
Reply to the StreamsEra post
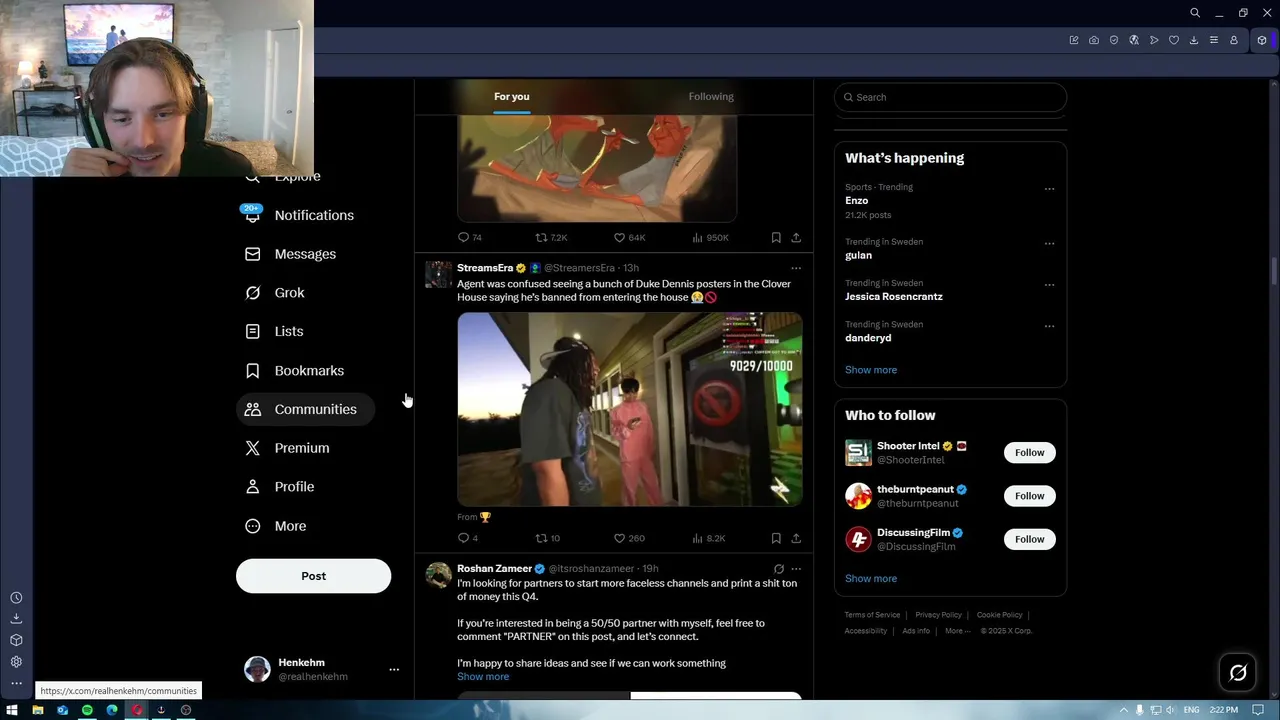[x=468, y=538]
